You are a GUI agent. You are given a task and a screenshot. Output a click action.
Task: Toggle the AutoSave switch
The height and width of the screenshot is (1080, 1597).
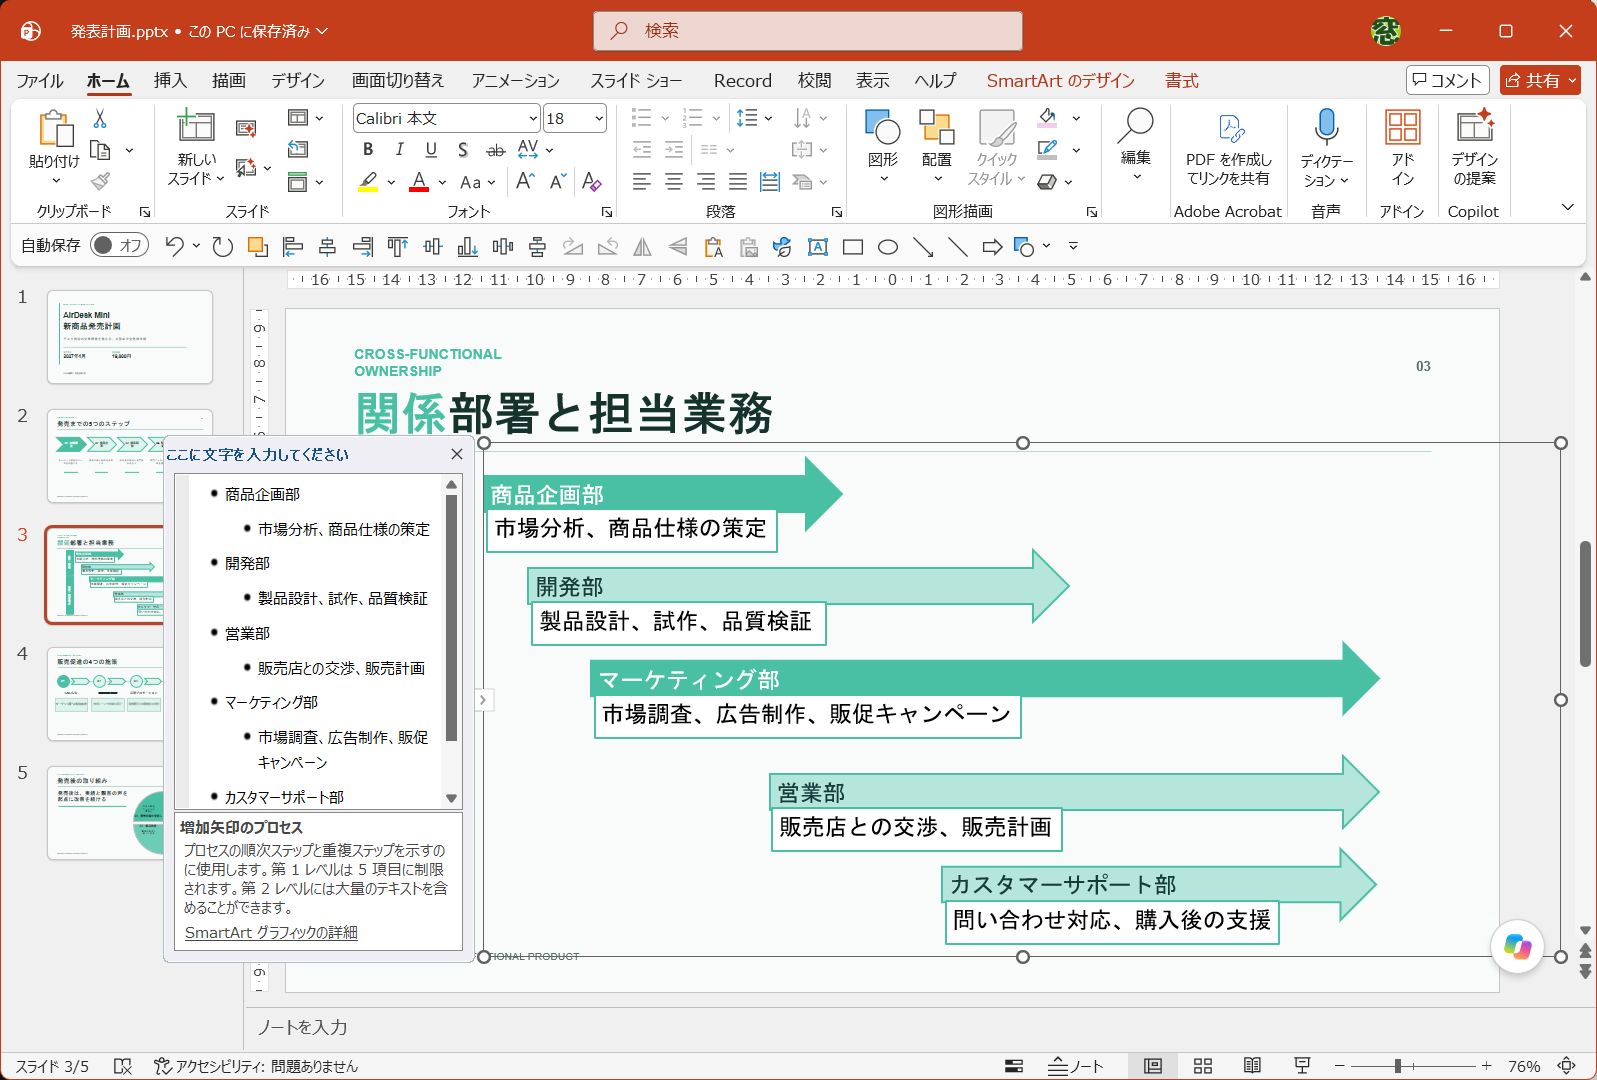tap(119, 245)
